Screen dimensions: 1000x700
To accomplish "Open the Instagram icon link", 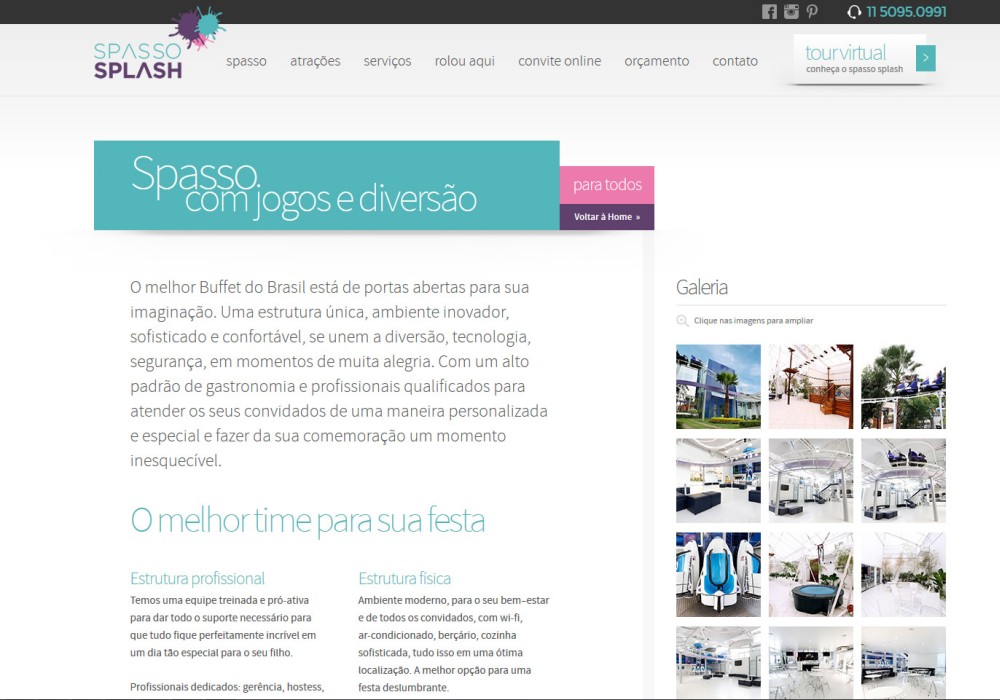I will [791, 12].
